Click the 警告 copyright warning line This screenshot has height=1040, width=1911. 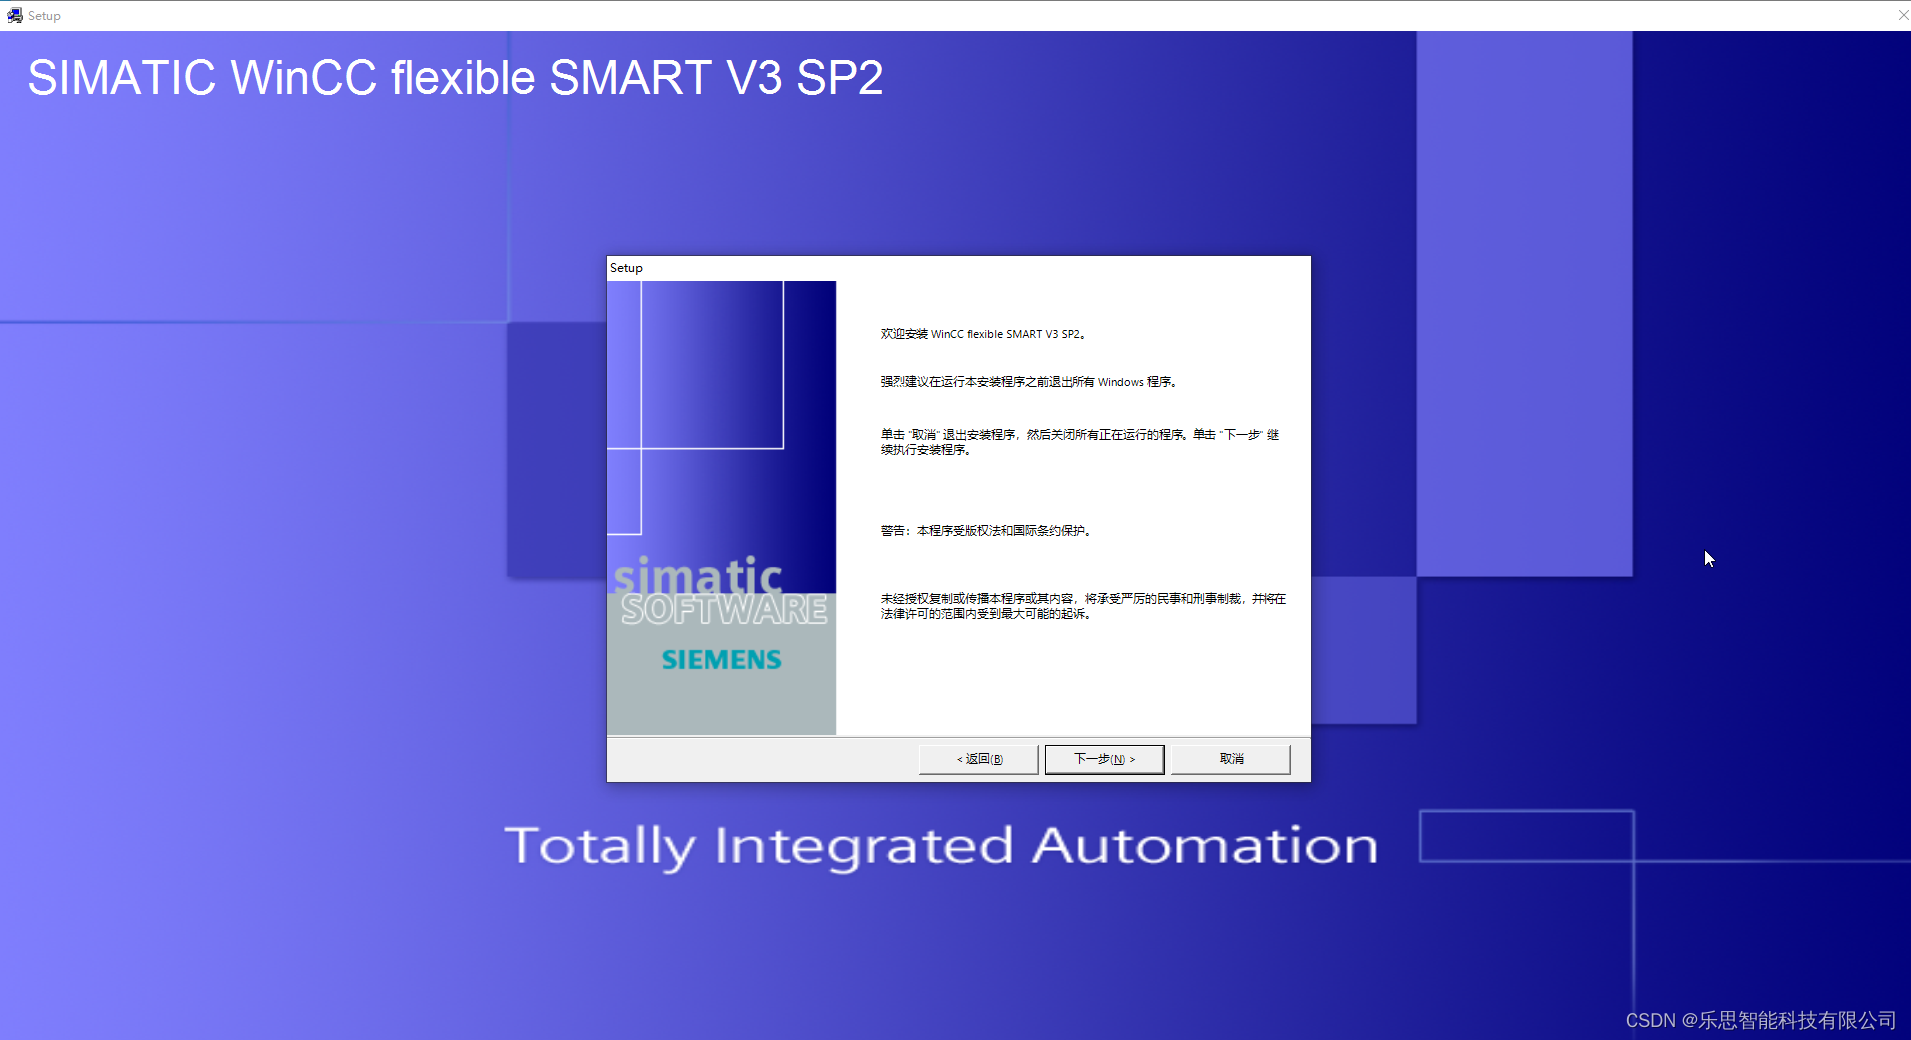click(986, 531)
